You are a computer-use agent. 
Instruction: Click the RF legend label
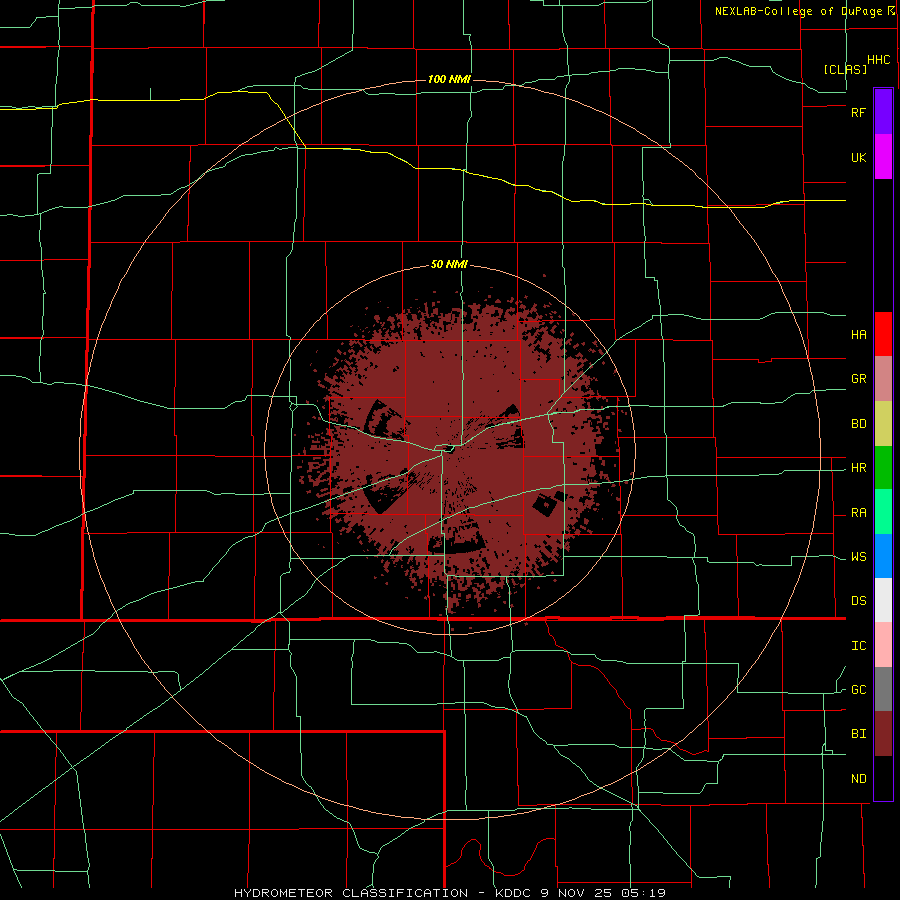coord(858,112)
